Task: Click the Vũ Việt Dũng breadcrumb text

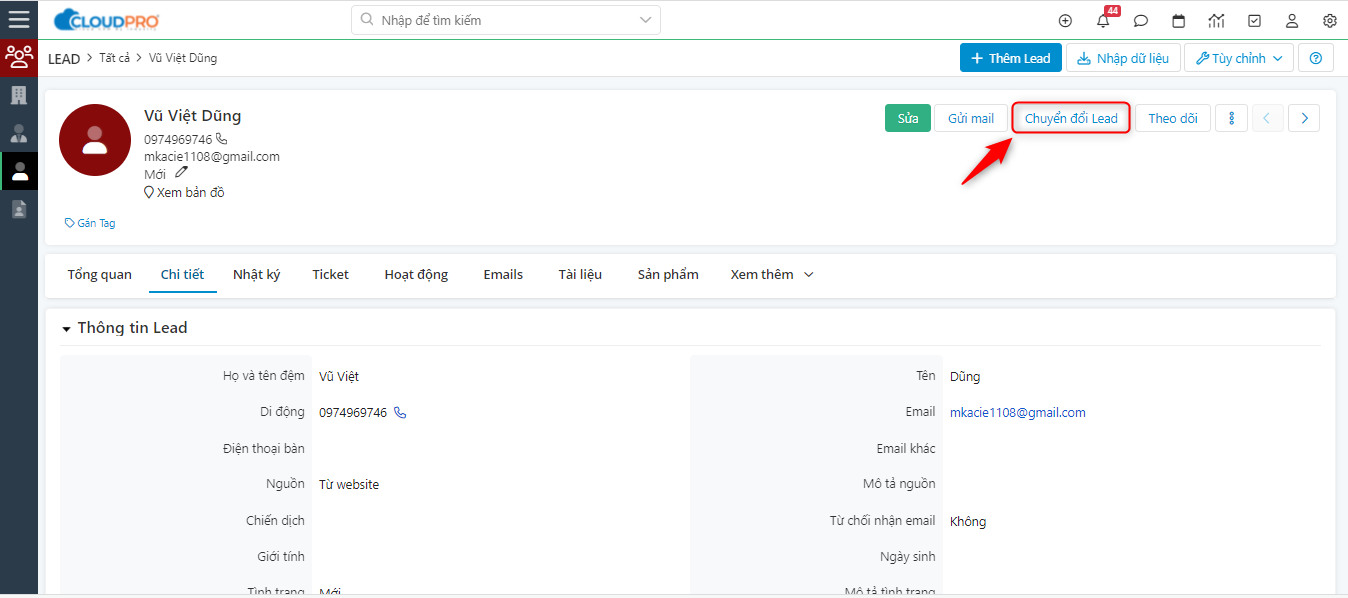Action: [183, 58]
